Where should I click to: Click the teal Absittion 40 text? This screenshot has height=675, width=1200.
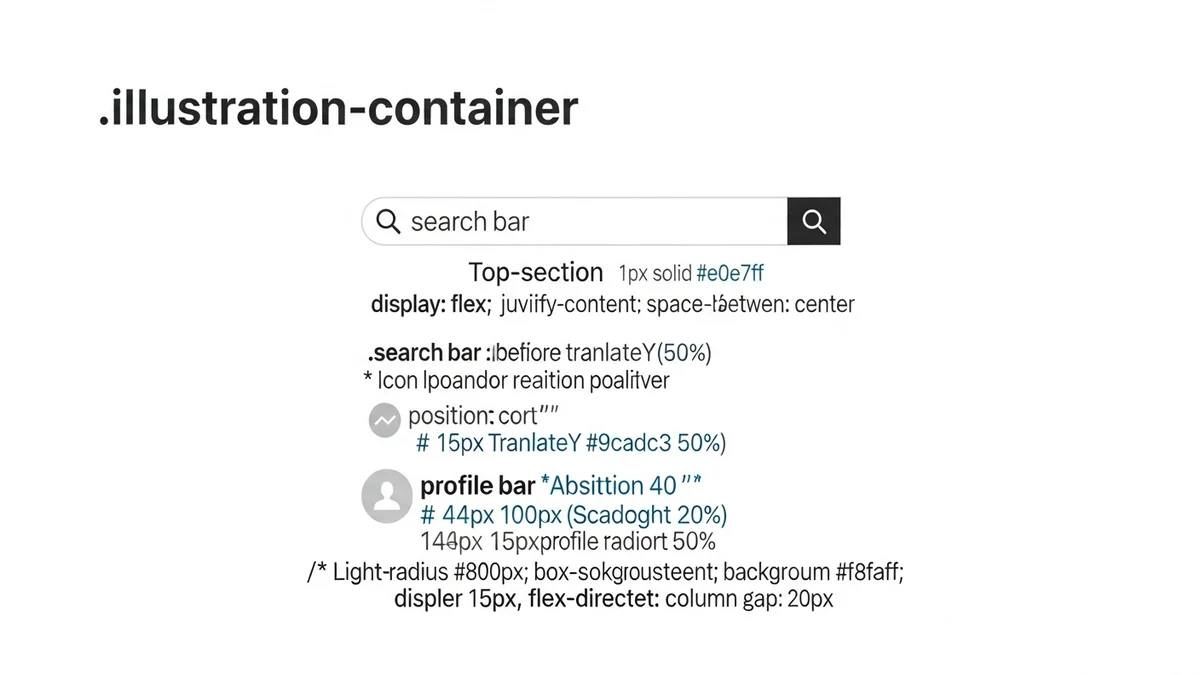click(621, 486)
